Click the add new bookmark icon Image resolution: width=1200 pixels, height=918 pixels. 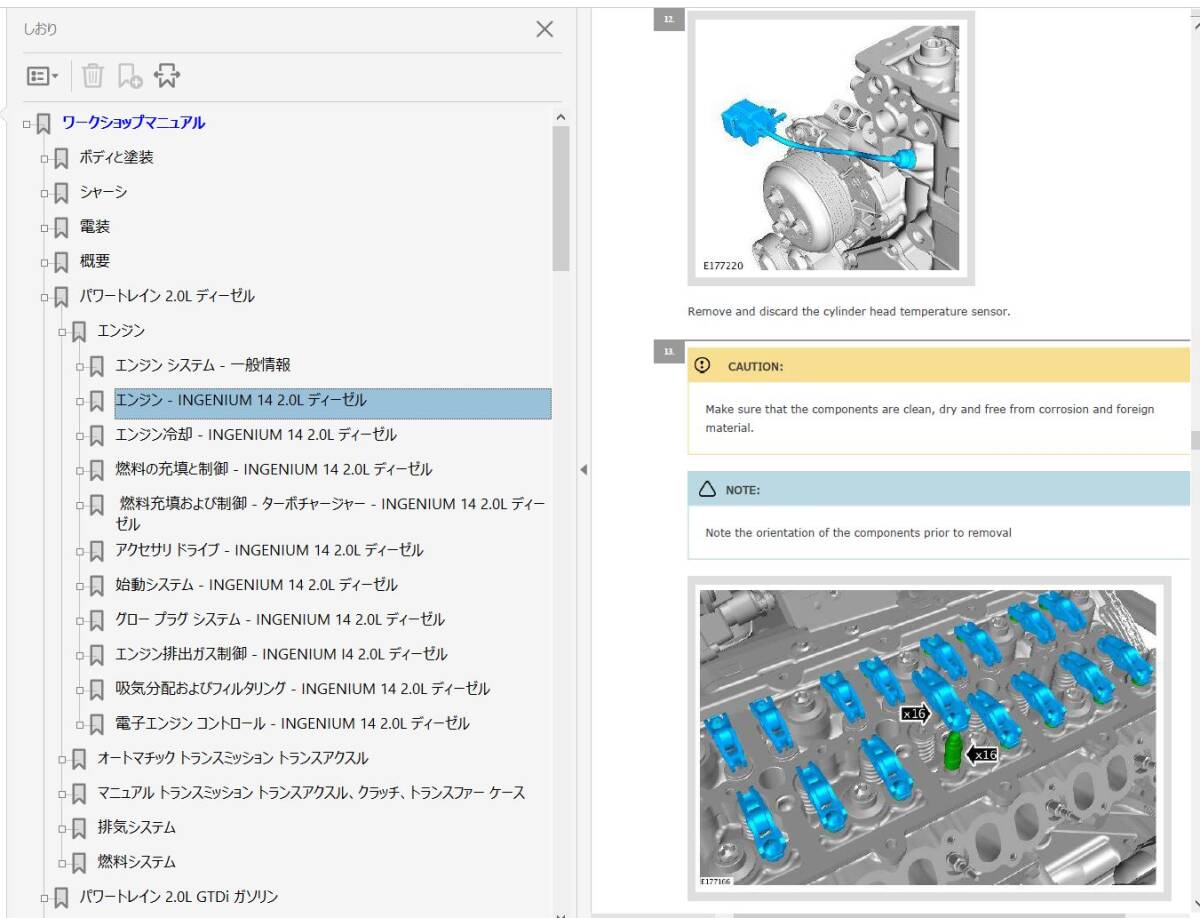pyautogui.click(x=130, y=76)
